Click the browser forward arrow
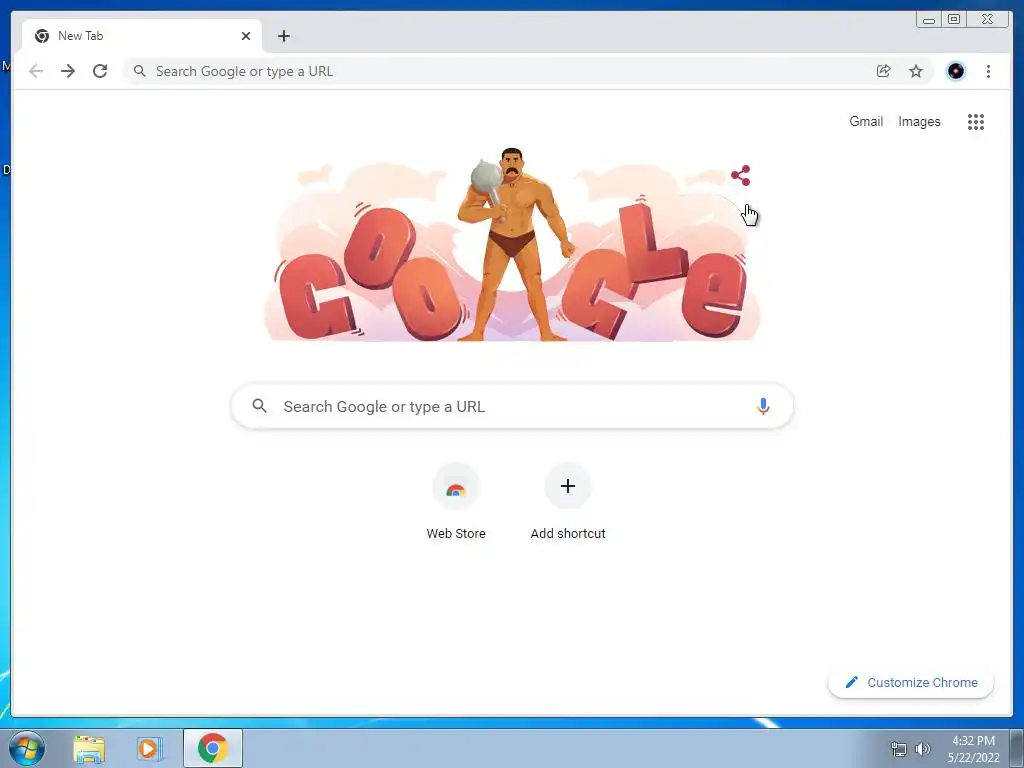Viewport: 1024px width, 768px height. tap(68, 71)
